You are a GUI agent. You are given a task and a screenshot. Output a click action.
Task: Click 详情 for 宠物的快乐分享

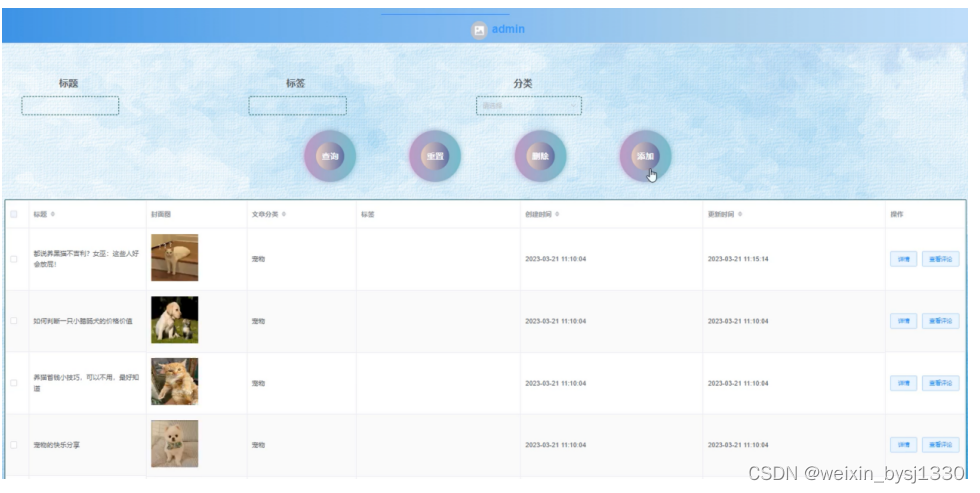pyautogui.click(x=903, y=445)
